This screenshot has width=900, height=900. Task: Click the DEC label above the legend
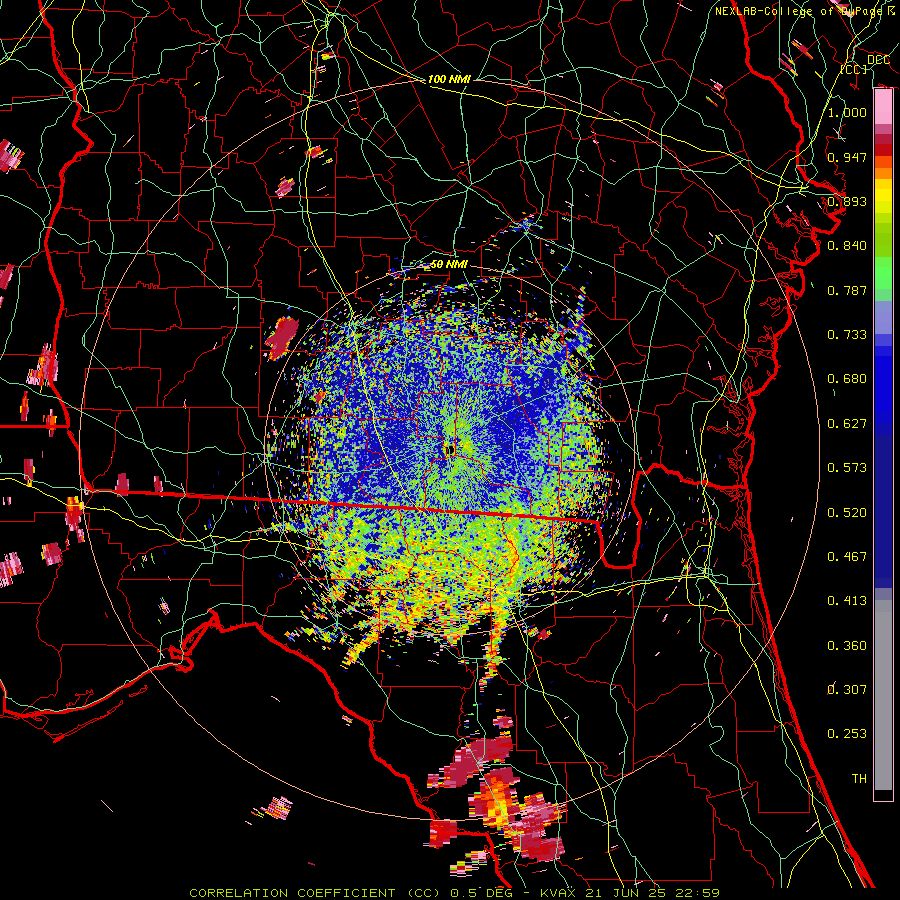coord(878,60)
